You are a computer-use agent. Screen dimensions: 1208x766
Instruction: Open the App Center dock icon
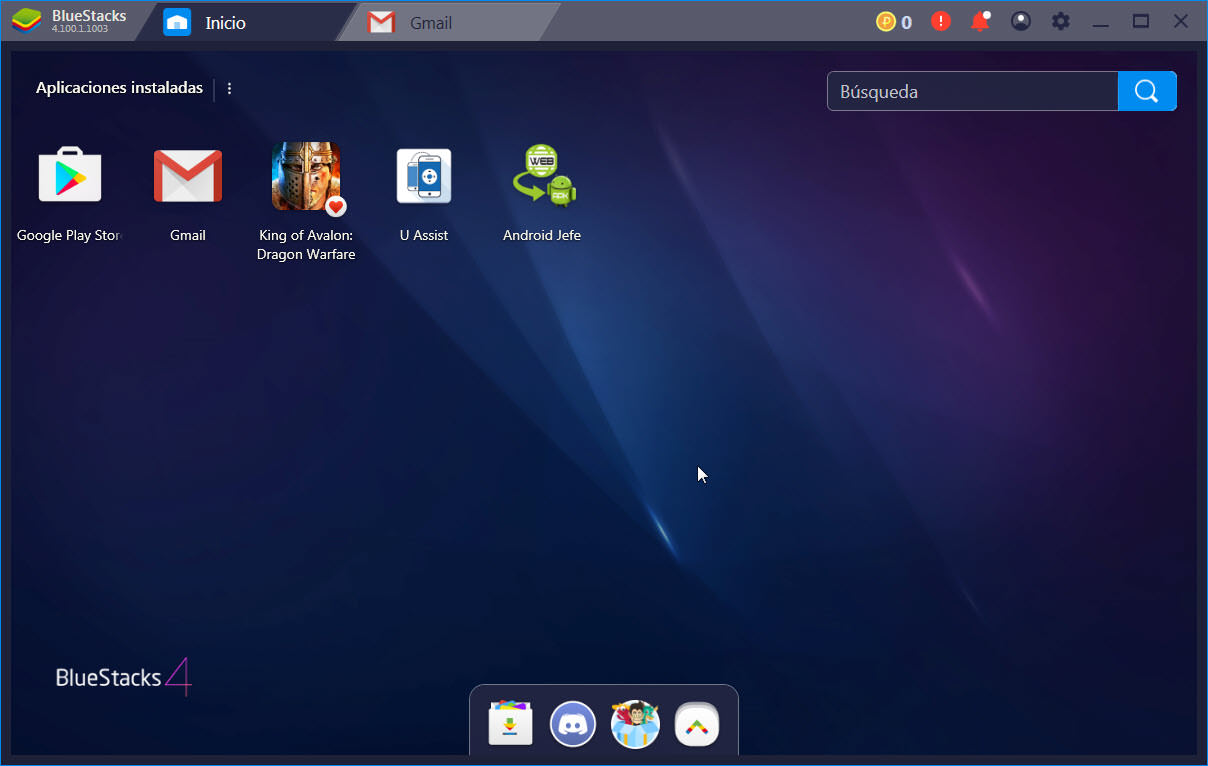(510, 724)
